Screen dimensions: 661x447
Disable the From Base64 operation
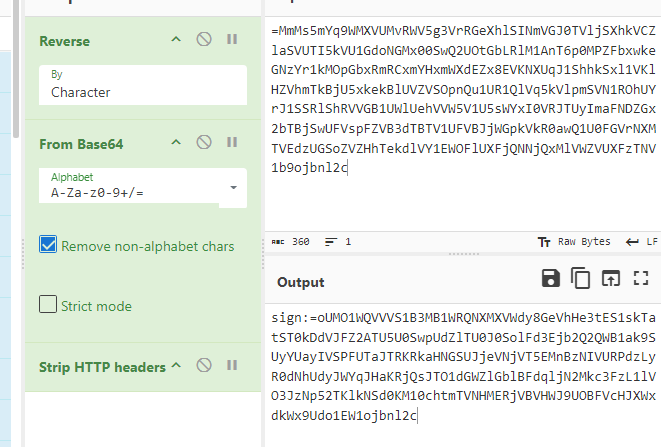tap(204, 144)
